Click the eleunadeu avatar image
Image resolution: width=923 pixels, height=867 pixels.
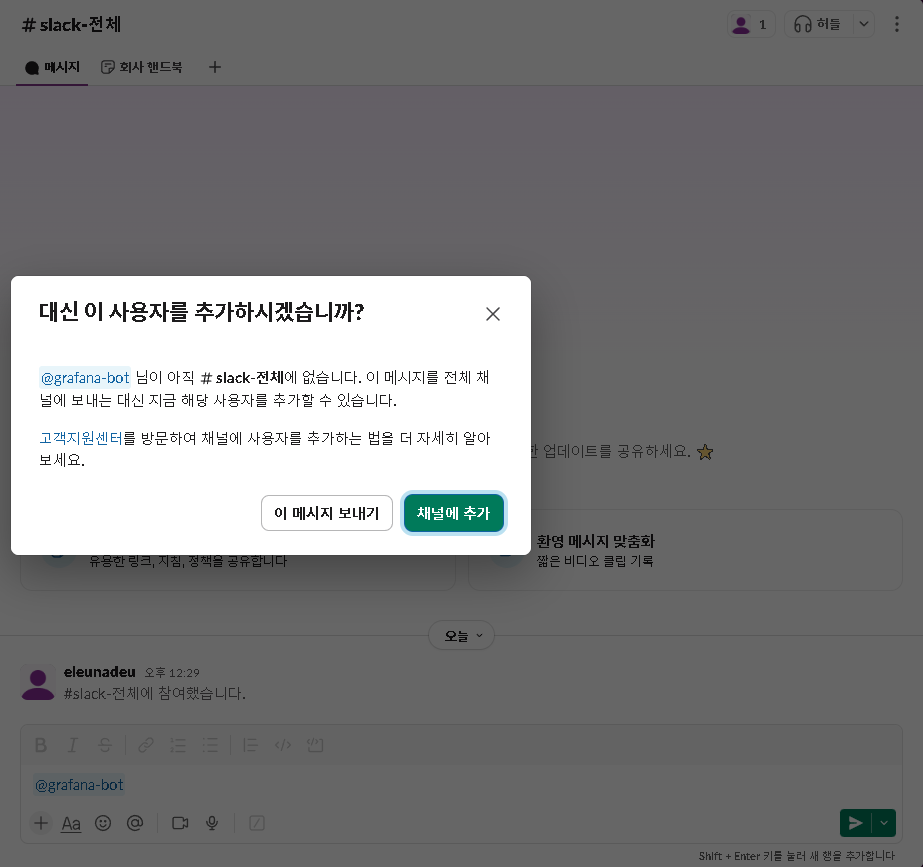coord(38,683)
